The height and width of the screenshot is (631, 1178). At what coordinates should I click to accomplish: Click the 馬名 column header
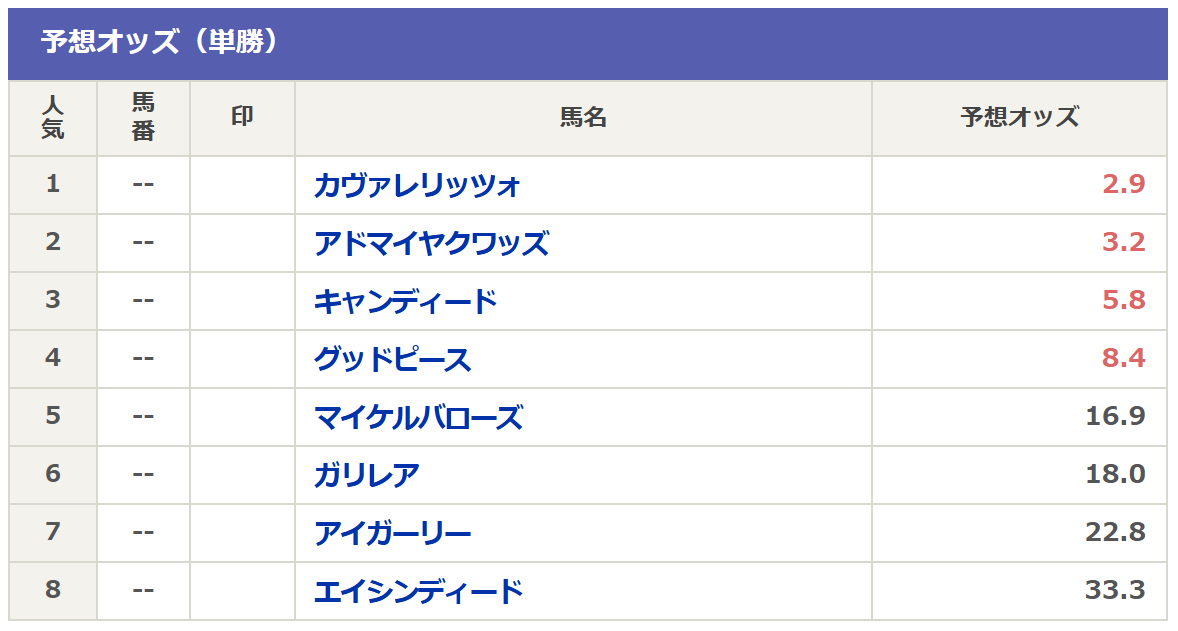pyautogui.click(x=583, y=117)
